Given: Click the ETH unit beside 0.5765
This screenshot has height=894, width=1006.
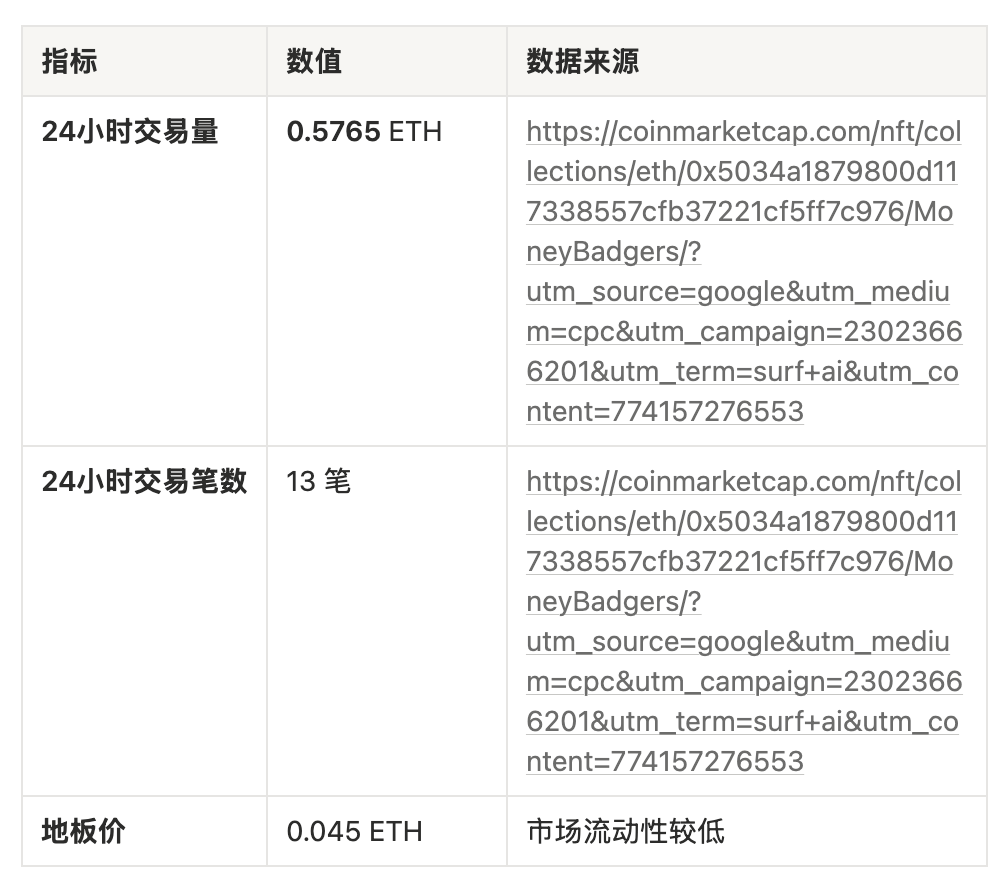Looking at the screenshot, I should pos(415,132).
